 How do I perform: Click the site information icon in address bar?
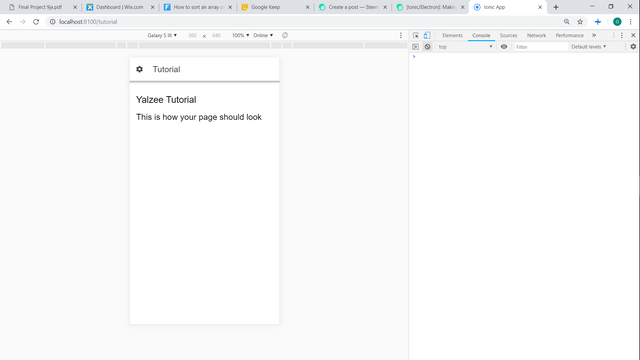tap(53, 22)
